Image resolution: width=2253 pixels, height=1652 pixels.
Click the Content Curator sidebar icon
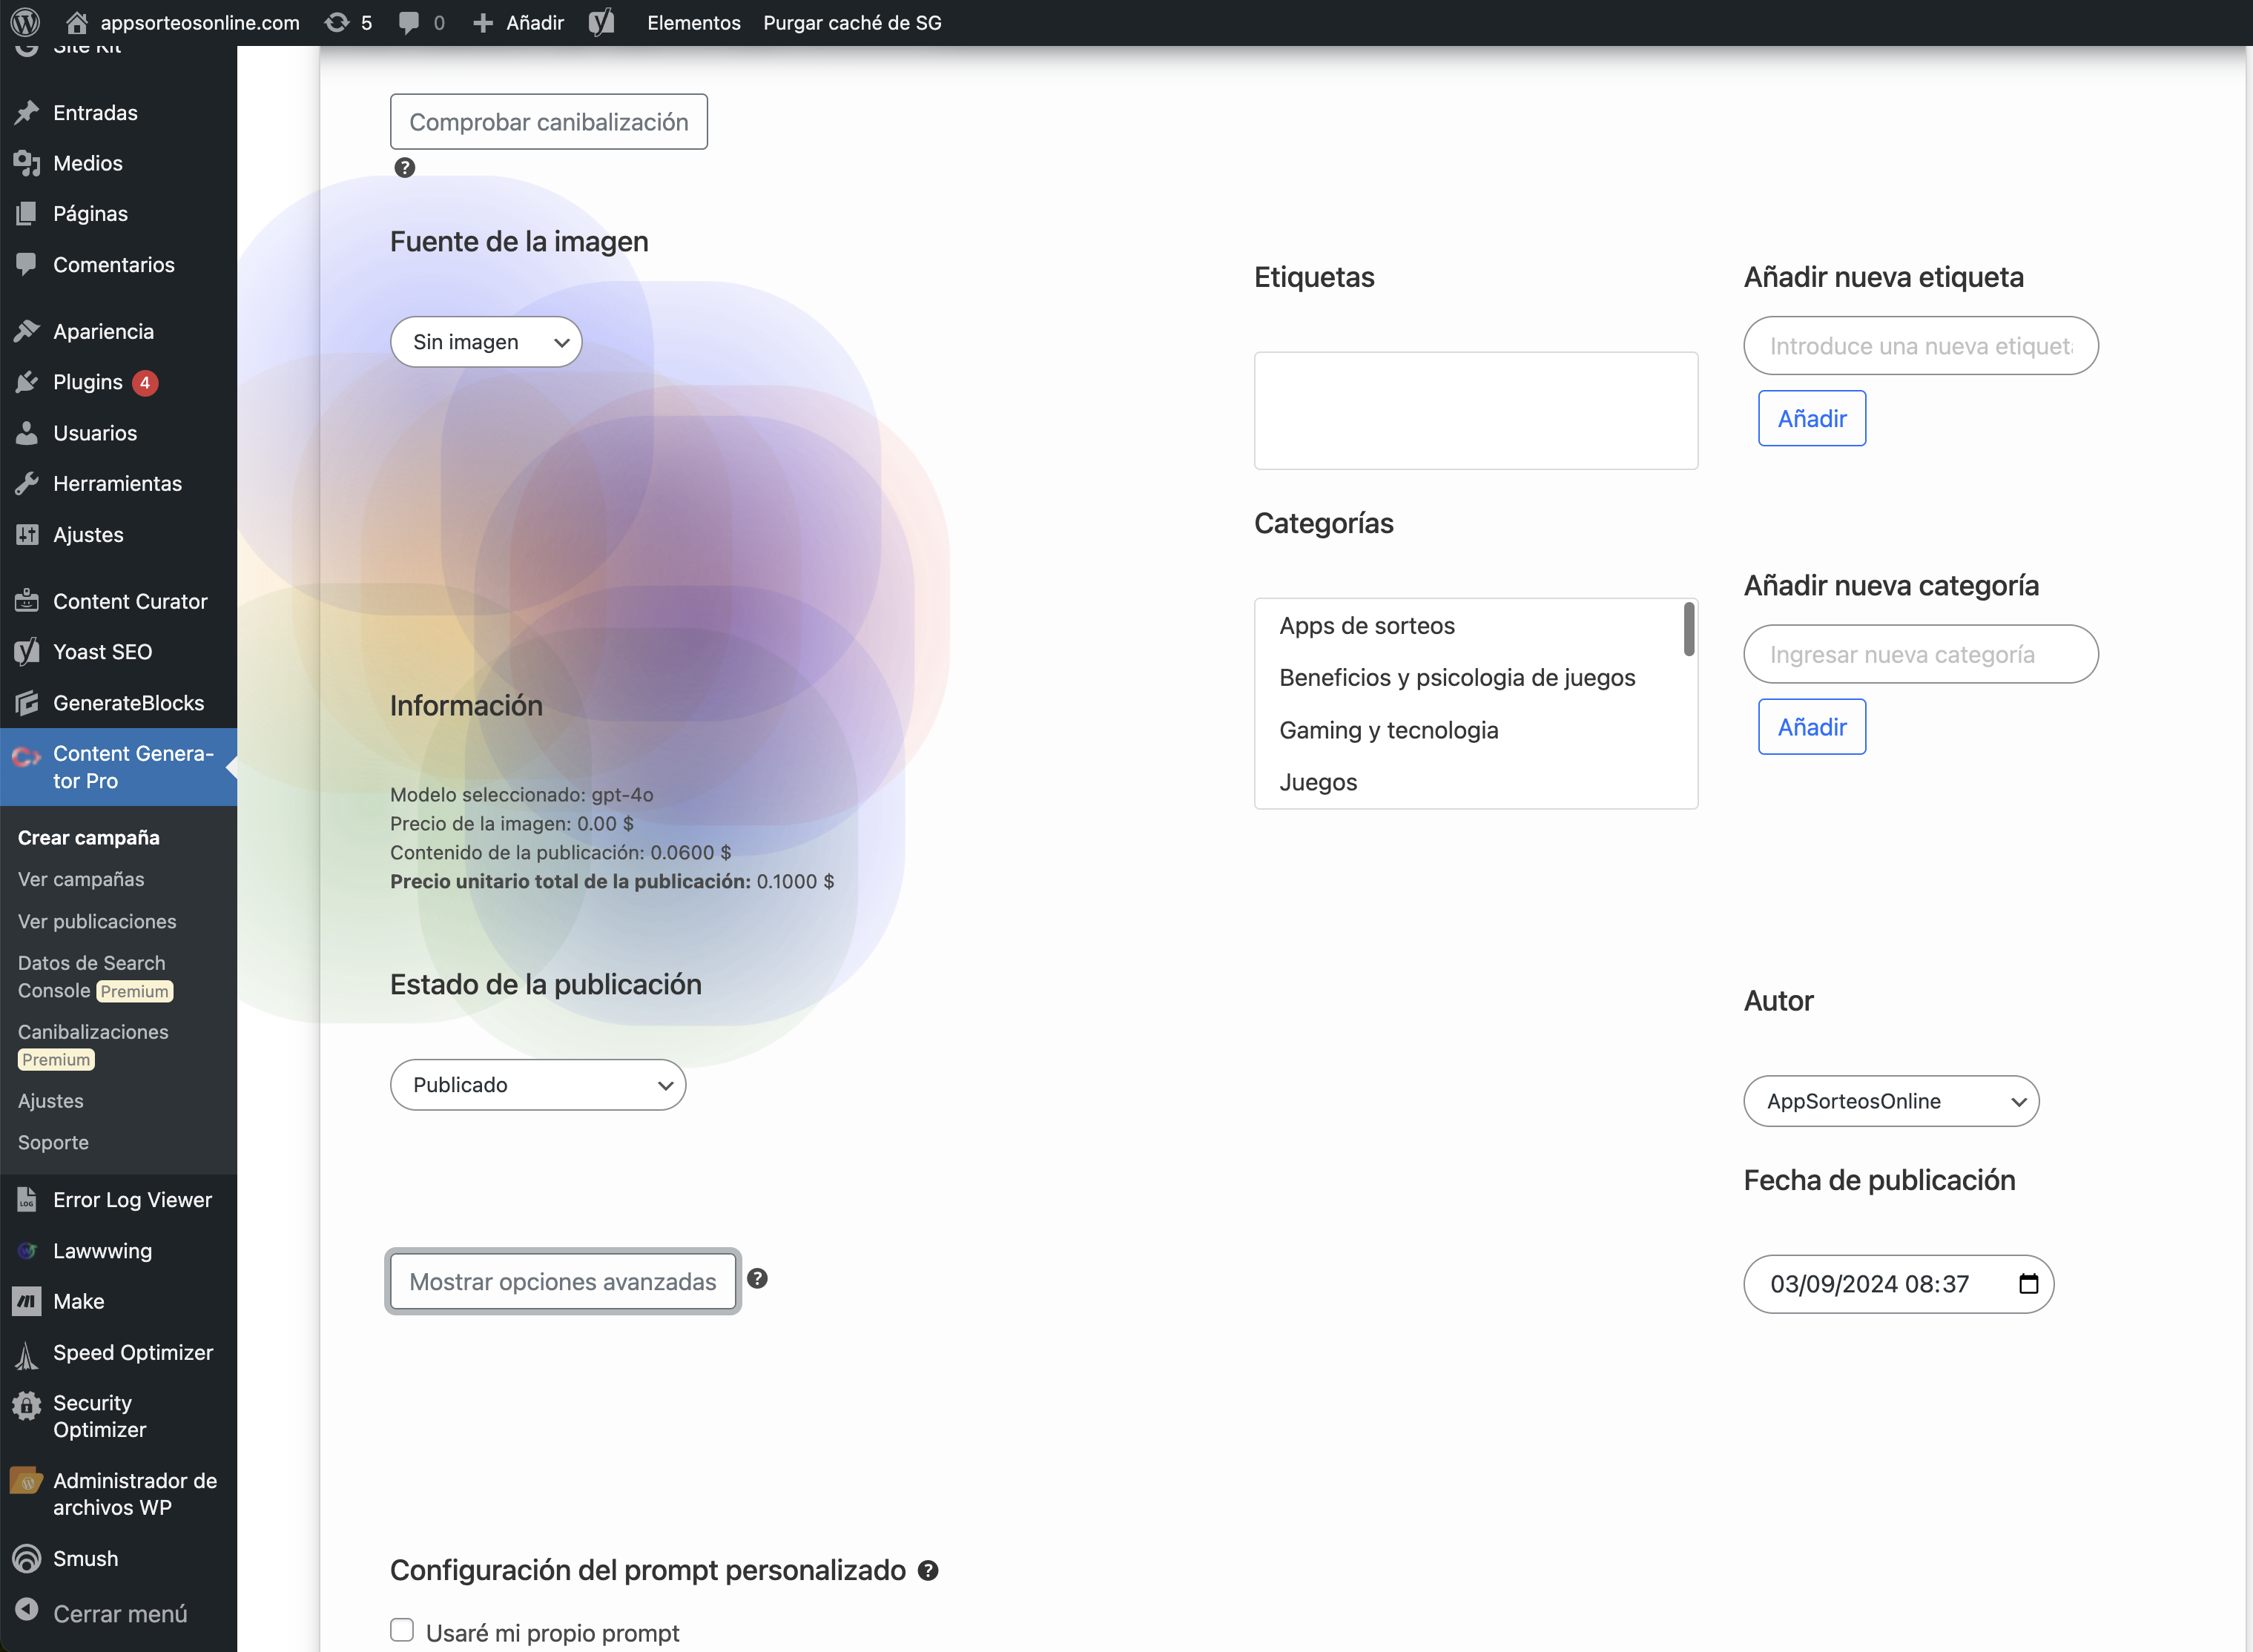pos(27,601)
